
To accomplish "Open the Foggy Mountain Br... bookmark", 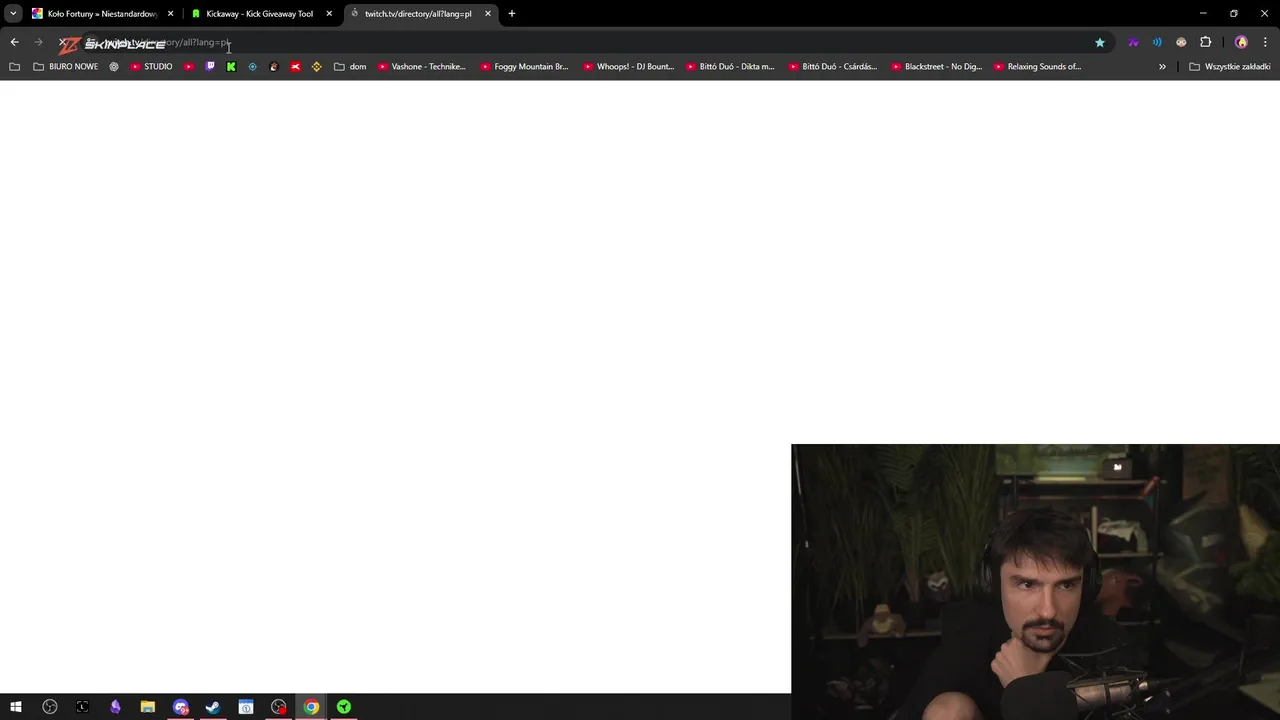I will pos(524,67).
